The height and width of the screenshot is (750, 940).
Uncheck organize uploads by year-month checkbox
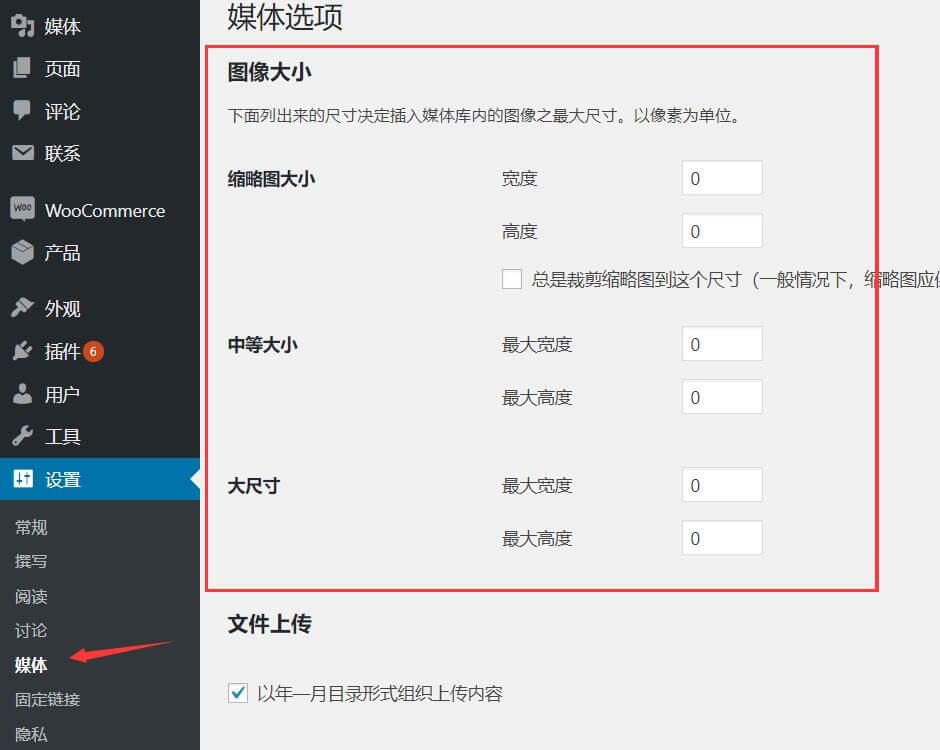click(x=238, y=693)
